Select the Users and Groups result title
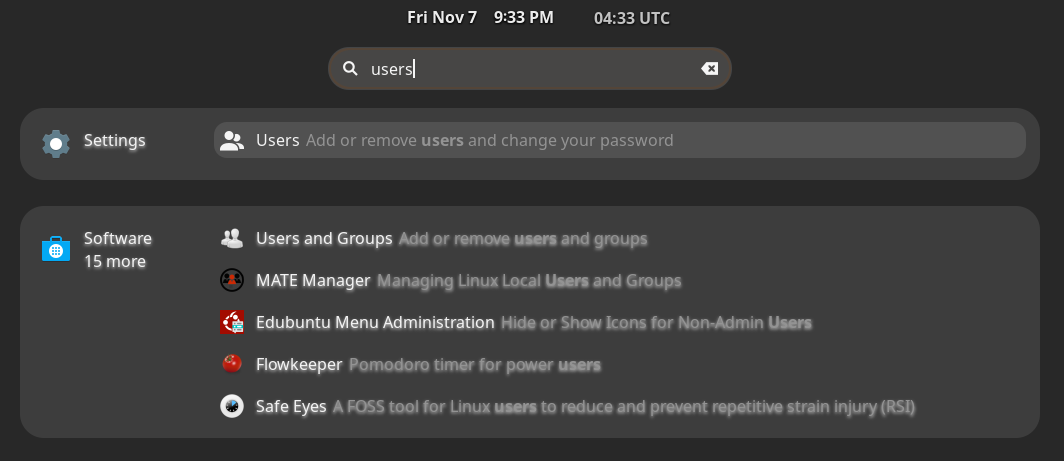The image size is (1064, 461). pyautogui.click(x=324, y=239)
